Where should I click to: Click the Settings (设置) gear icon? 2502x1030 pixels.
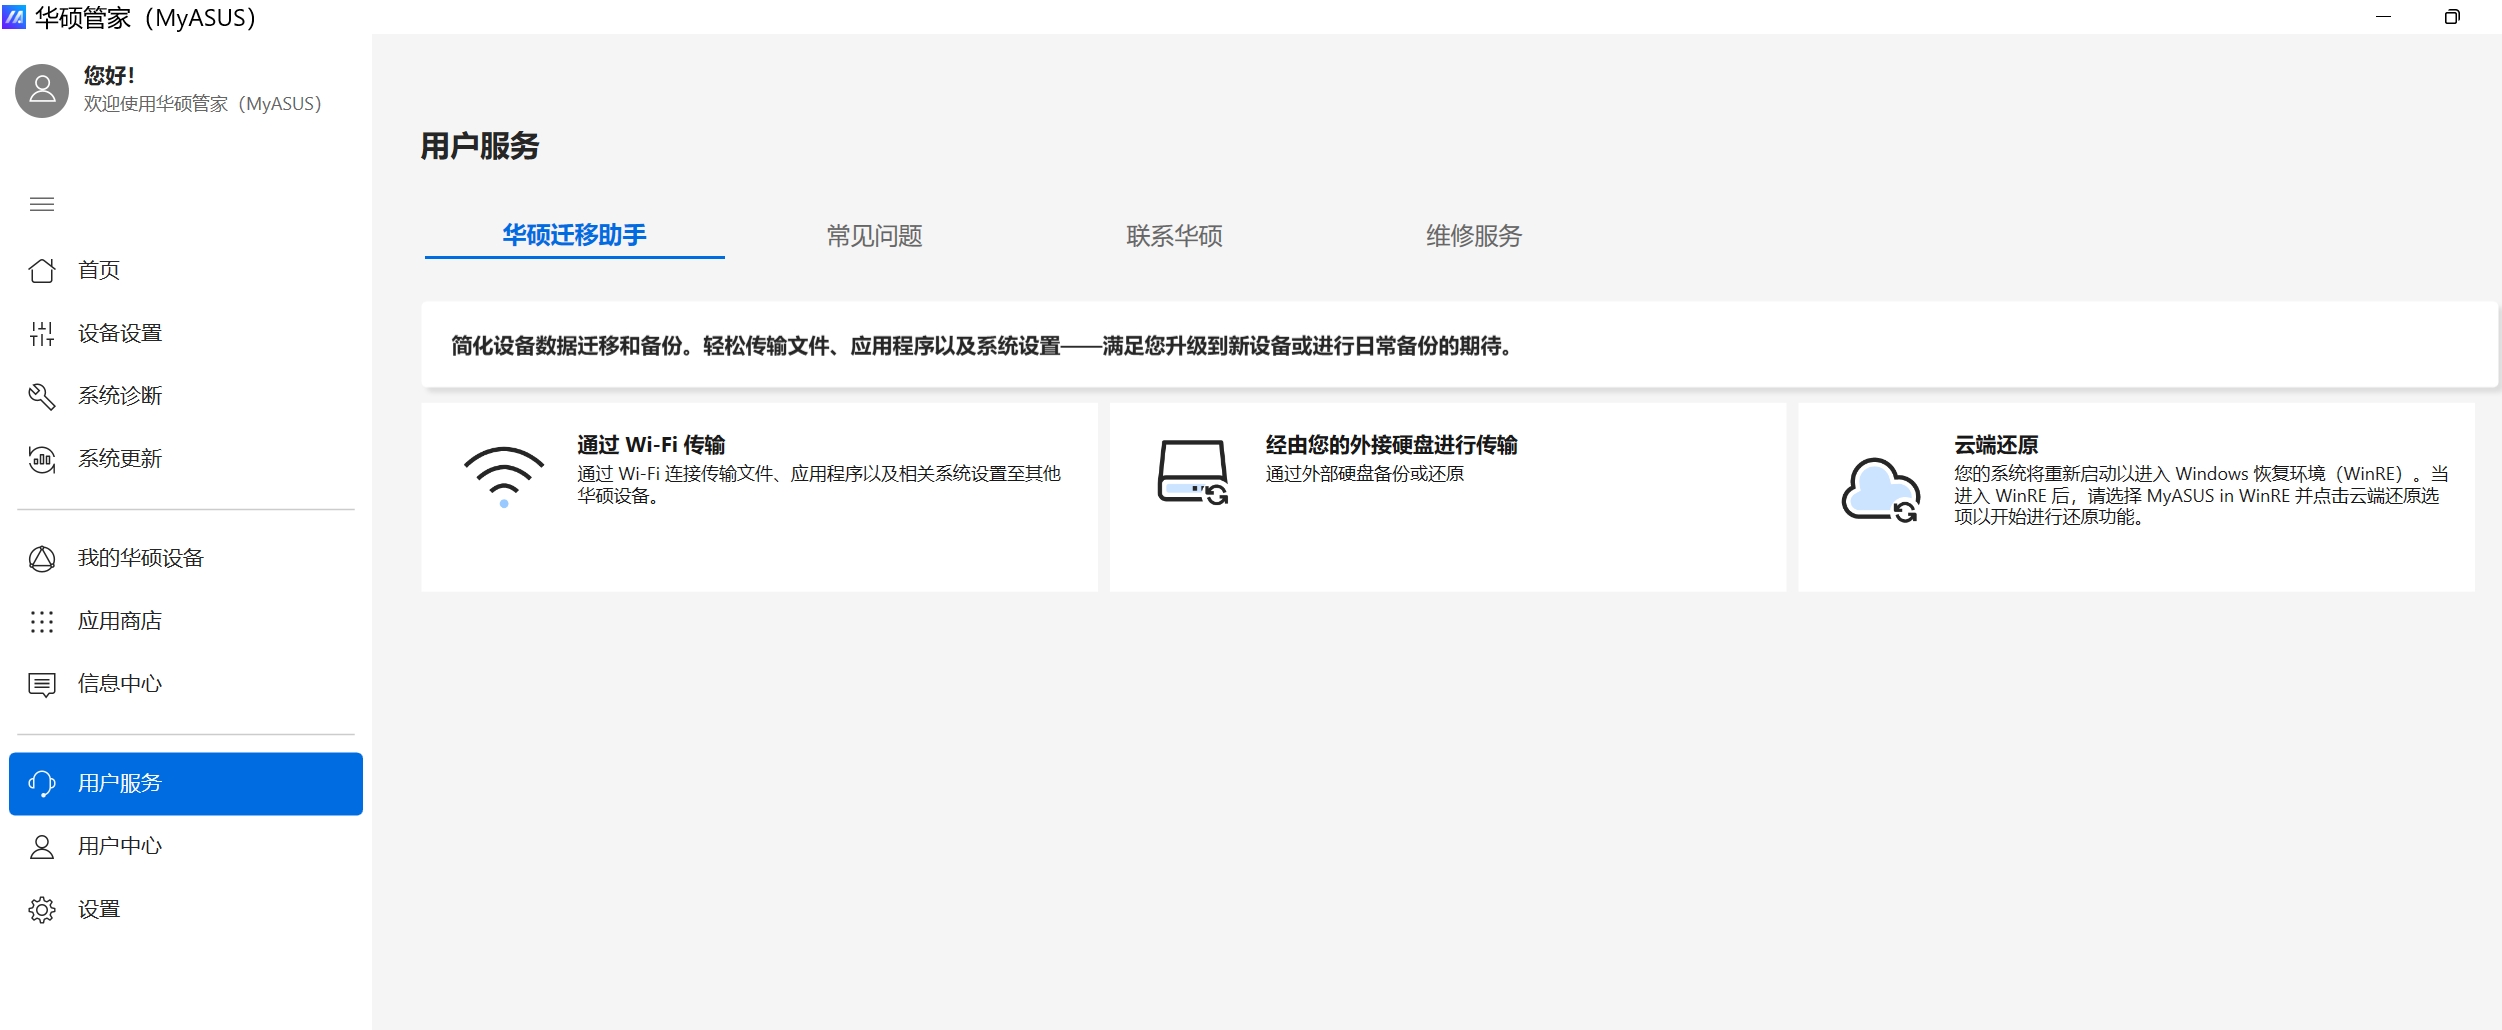(x=42, y=910)
